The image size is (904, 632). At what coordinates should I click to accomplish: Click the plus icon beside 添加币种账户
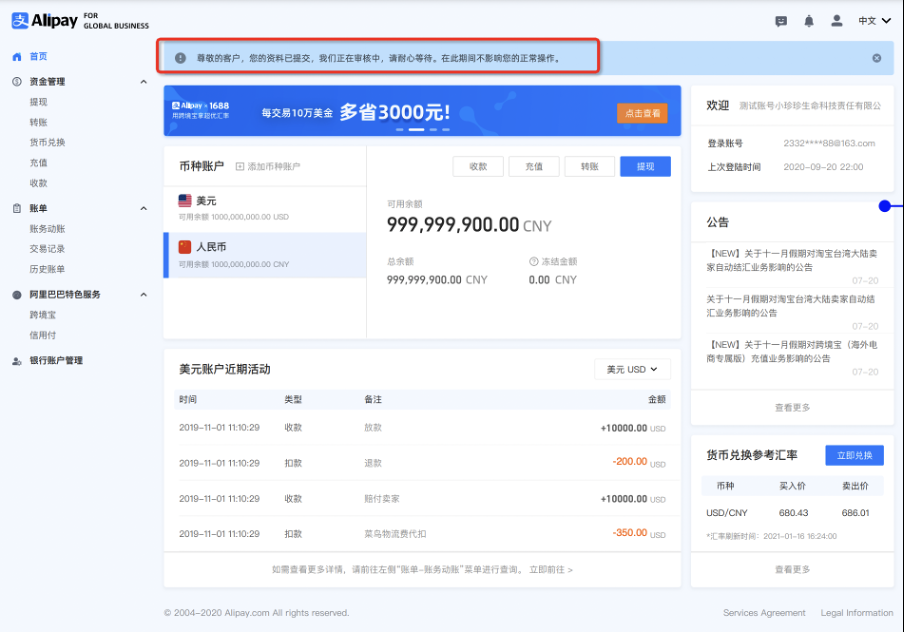[240, 167]
